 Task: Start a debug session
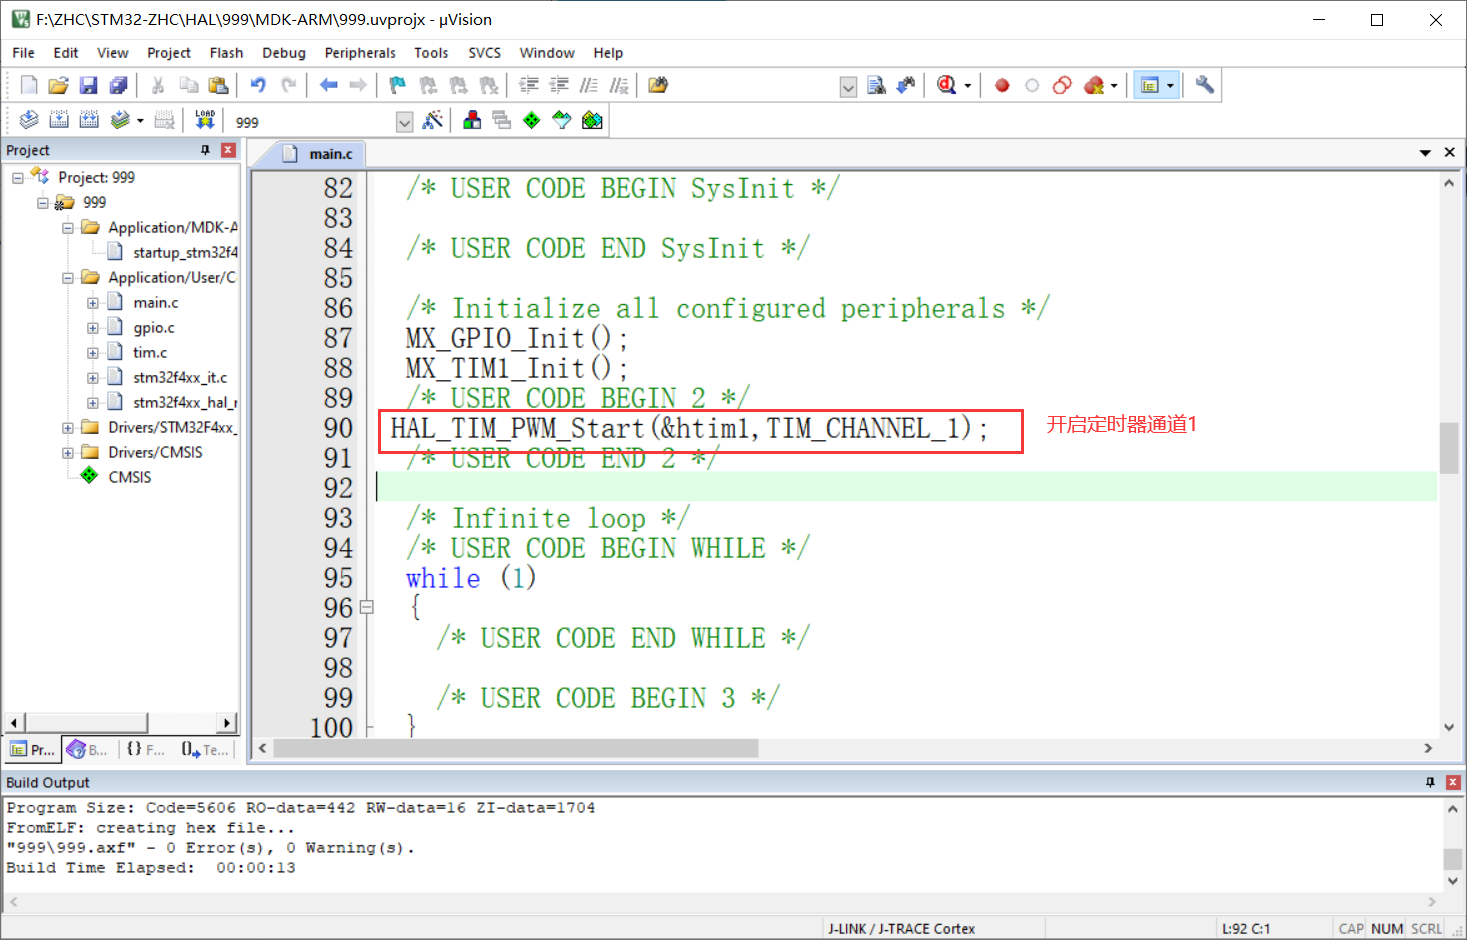click(946, 85)
